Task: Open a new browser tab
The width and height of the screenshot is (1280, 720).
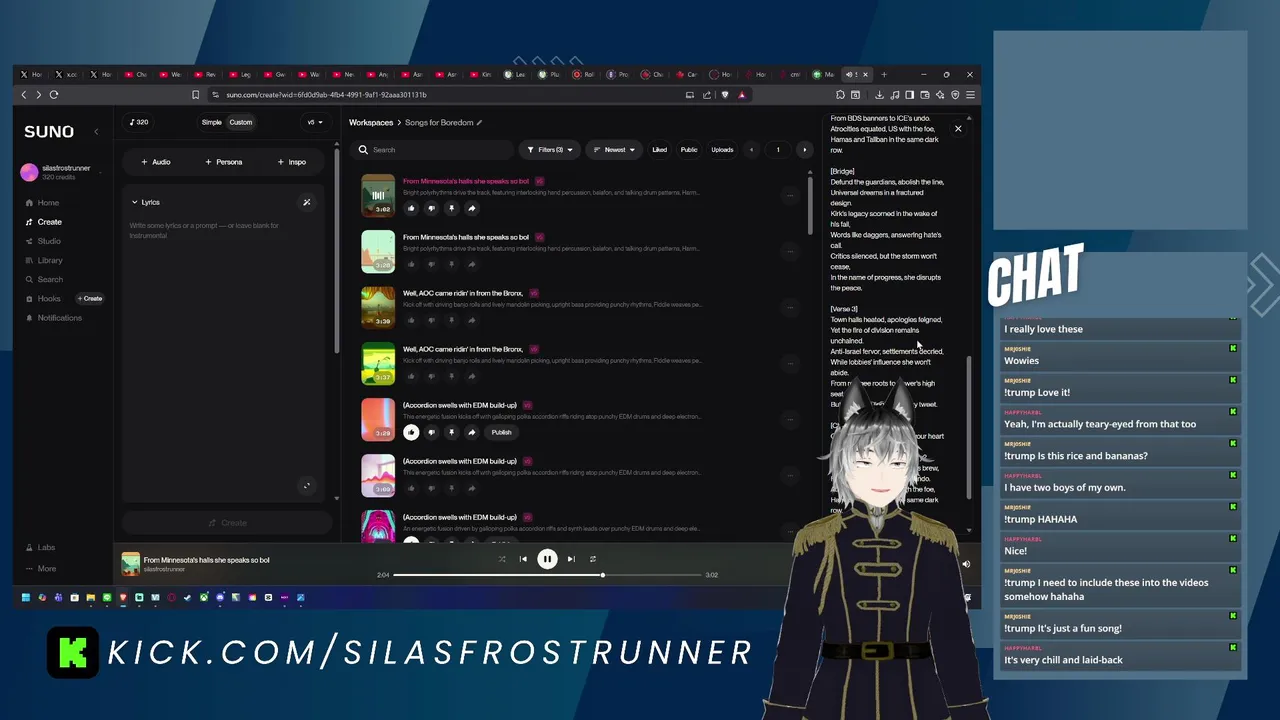Action: click(884, 74)
